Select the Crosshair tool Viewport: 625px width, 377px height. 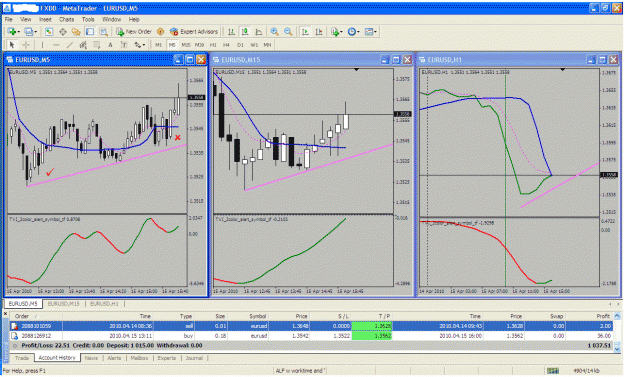(x=26, y=45)
